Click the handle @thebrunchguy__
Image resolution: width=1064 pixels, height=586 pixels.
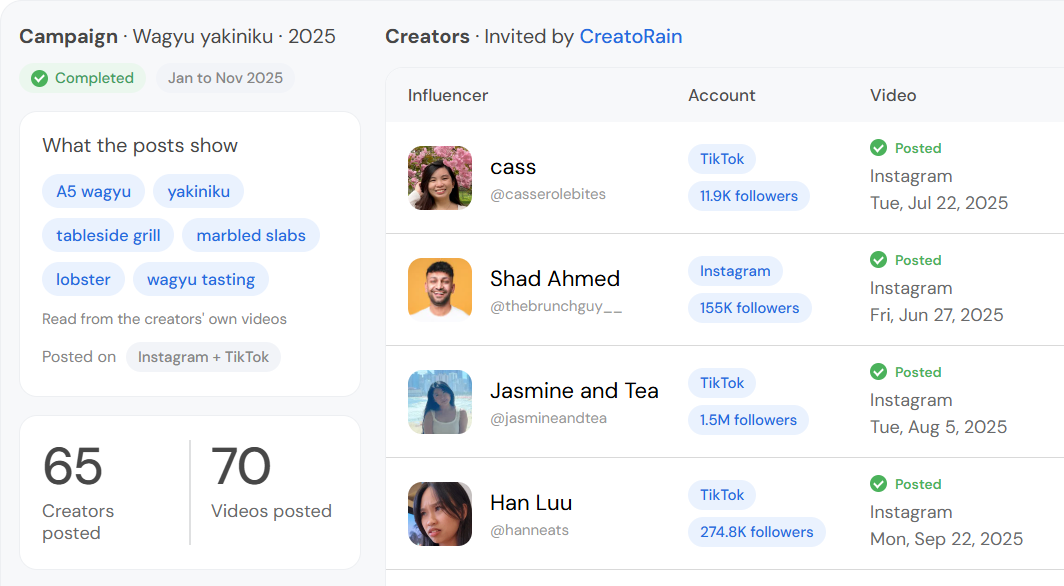(556, 307)
